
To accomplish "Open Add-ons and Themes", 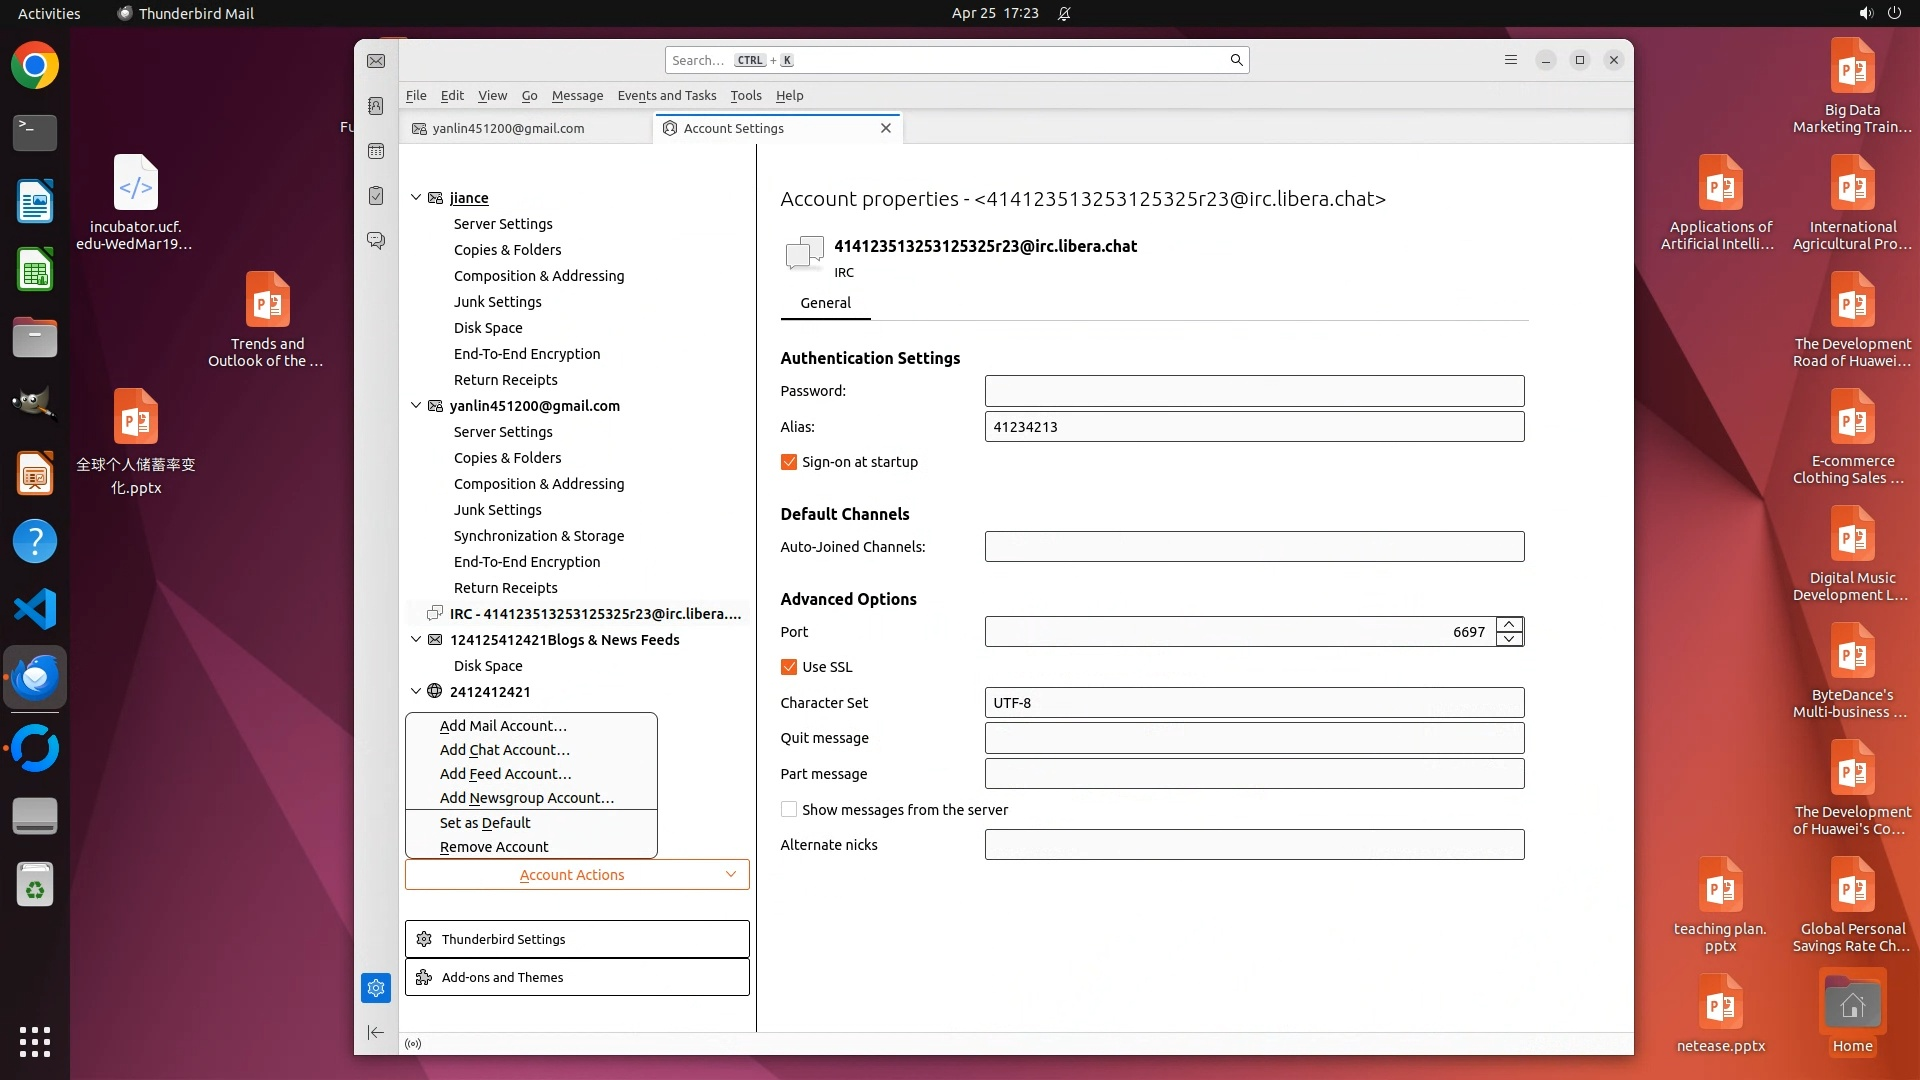I will pyautogui.click(x=577, y=977).
